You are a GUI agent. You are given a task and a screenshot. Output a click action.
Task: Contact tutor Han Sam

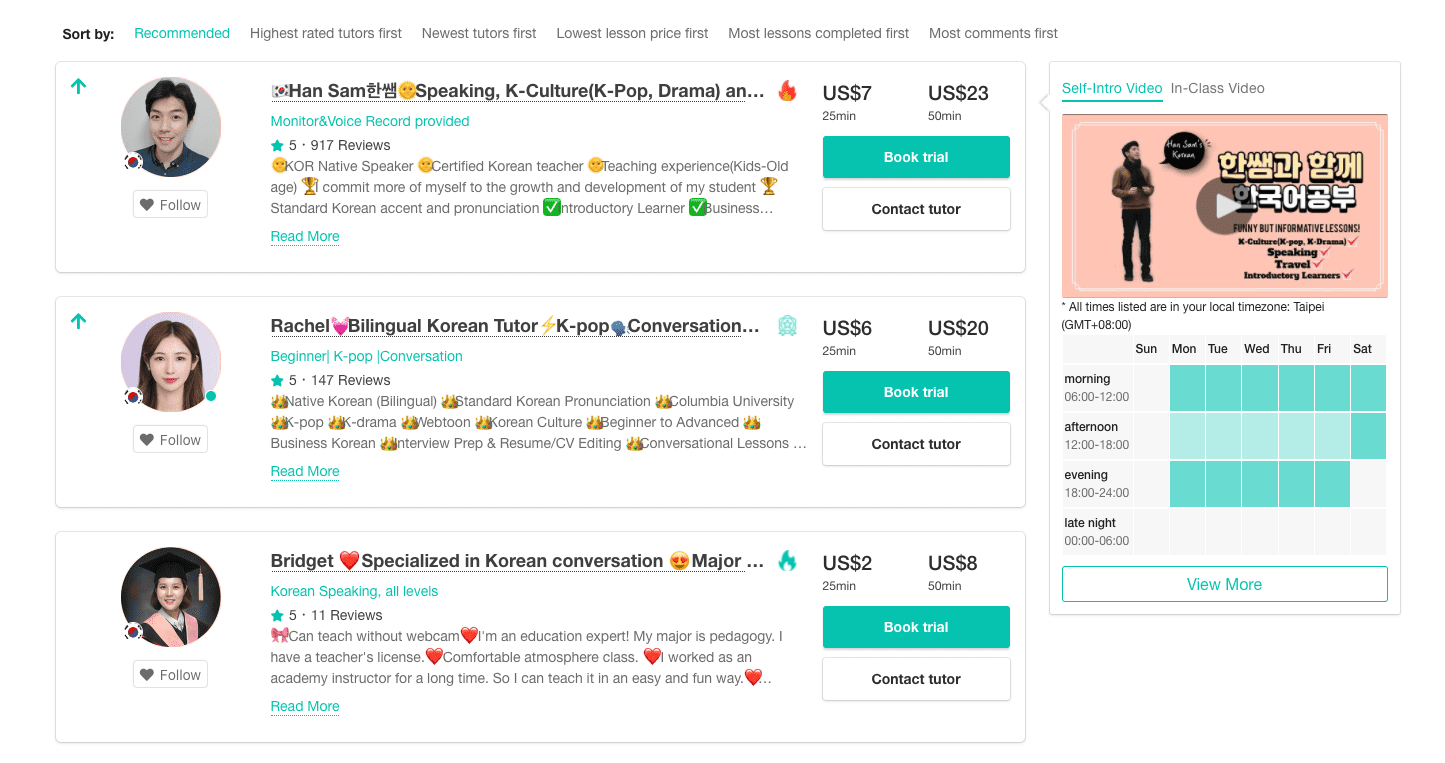click(916, 209)
